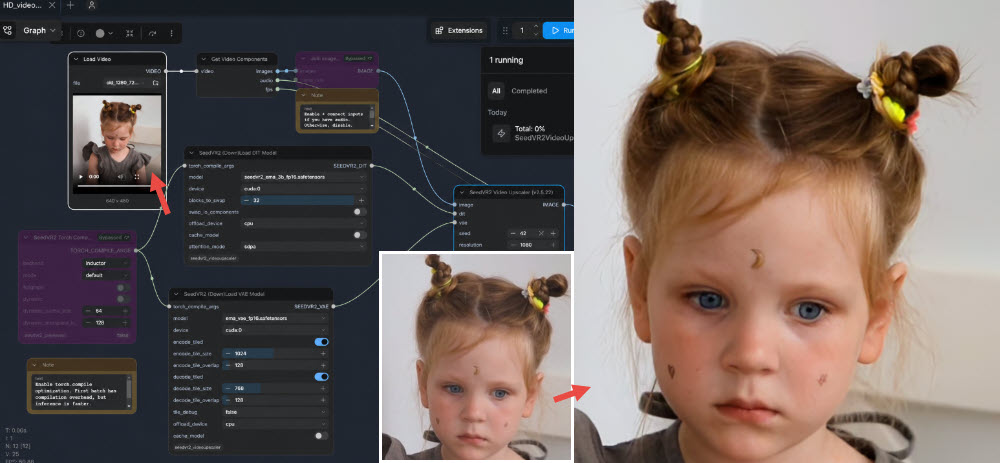Increase decode_tile_size with plus button

323,388
